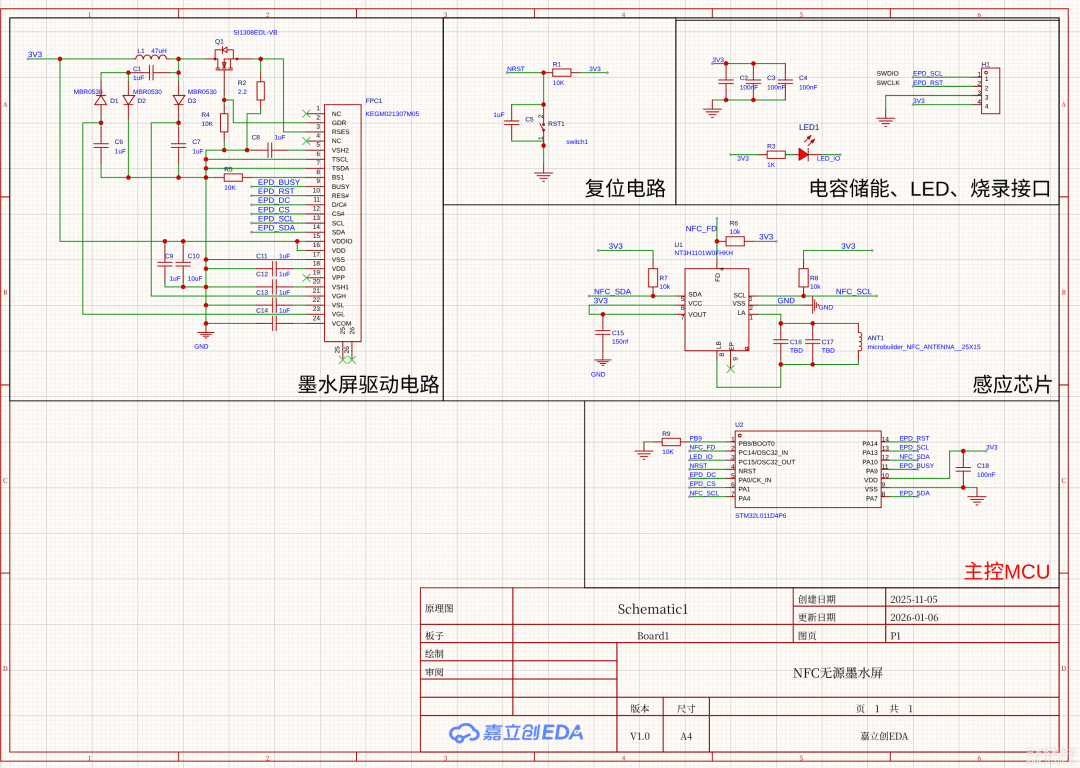Select the 墨水屏驱动电路 section label
Screen dimensions: 1080x768
point(368,385)
